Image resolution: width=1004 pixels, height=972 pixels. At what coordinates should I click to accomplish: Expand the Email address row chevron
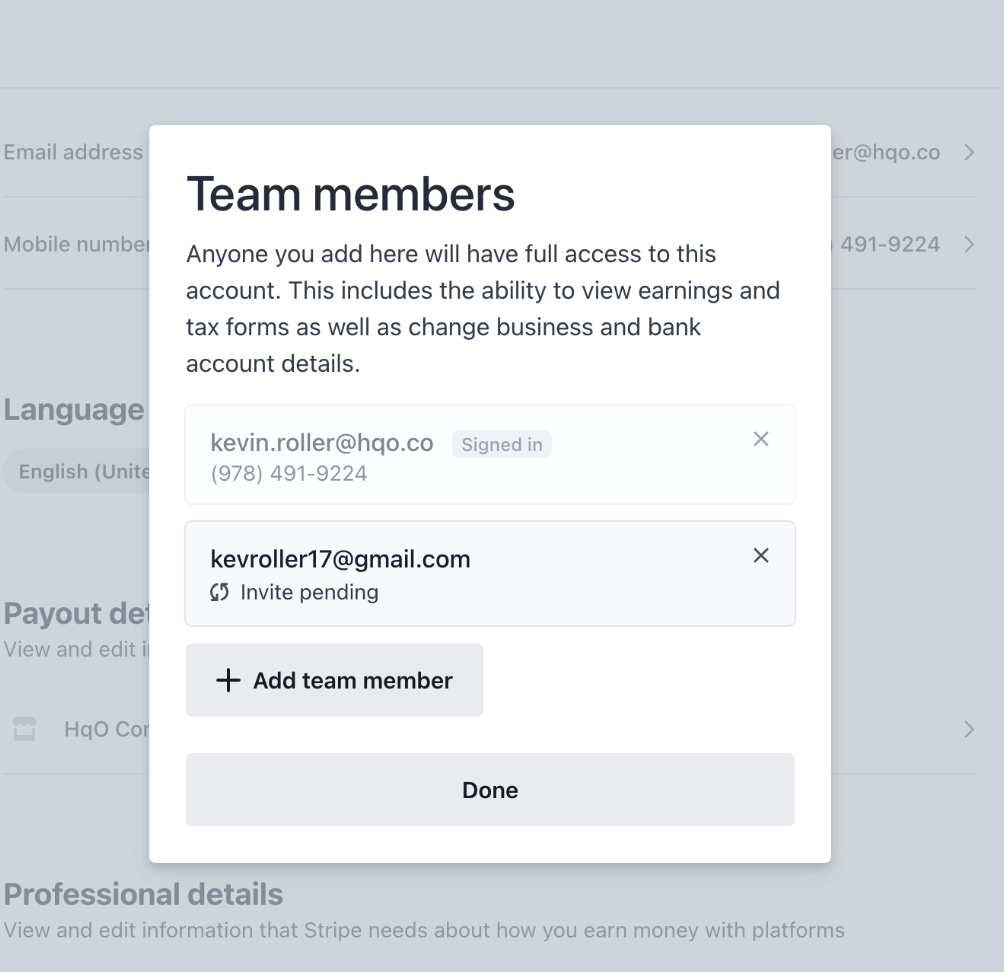coord(968,153)
